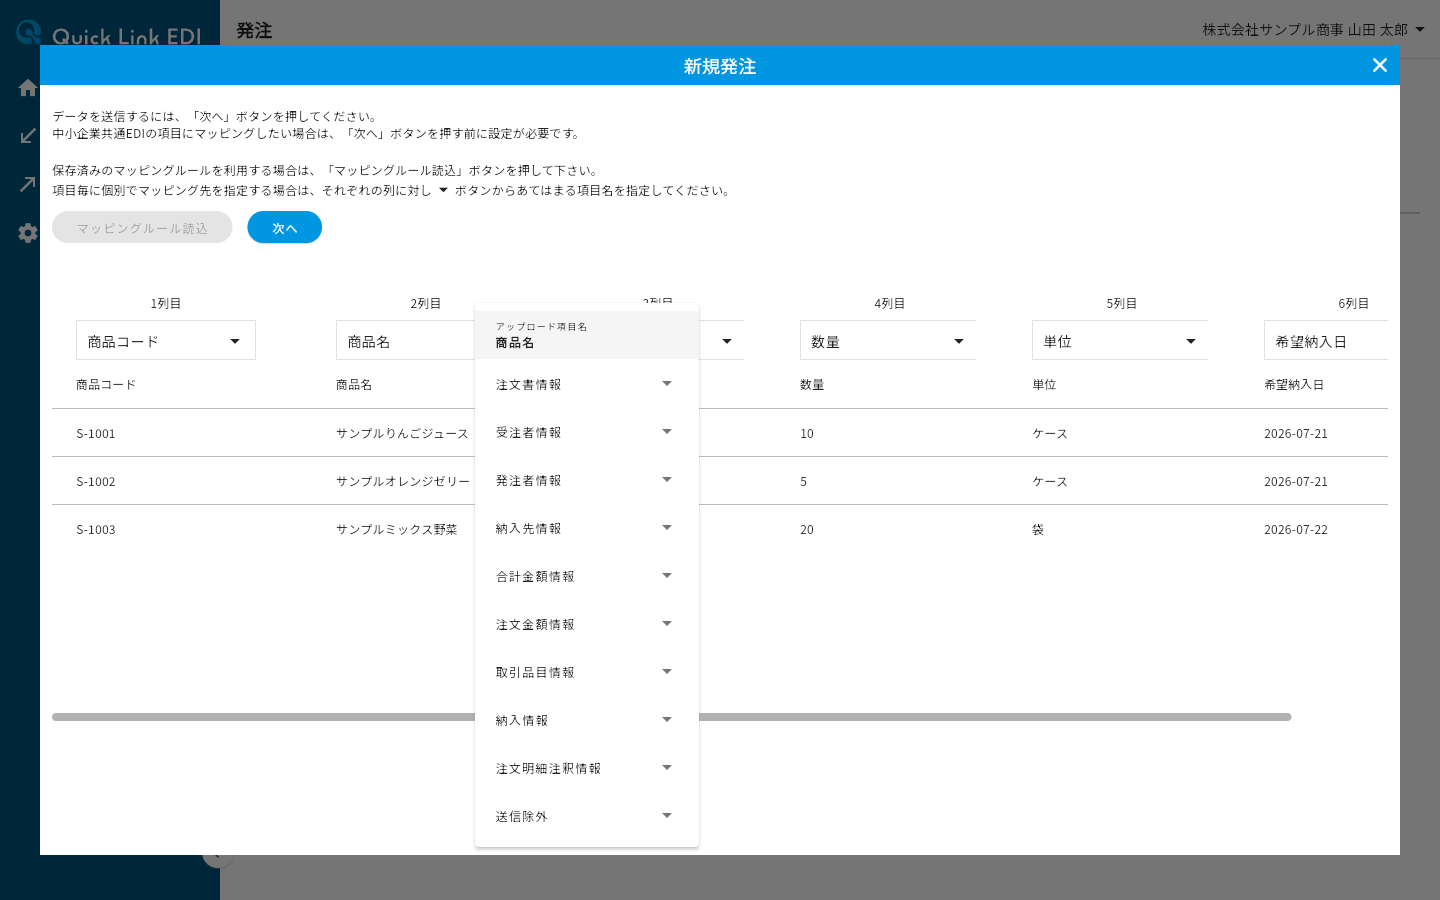Click the horizontal table scrollbar
Image resolution: width=1440 pixels, height=900 pixels.
(x=672, y=717)
